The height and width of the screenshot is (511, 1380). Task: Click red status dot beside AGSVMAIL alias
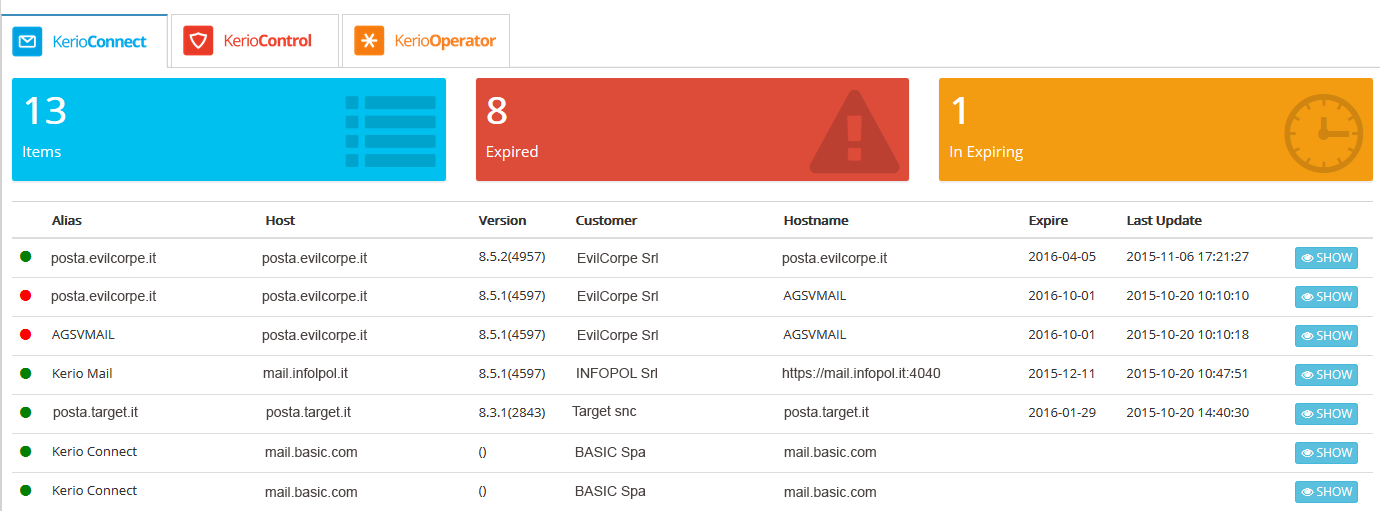point(26,335)
